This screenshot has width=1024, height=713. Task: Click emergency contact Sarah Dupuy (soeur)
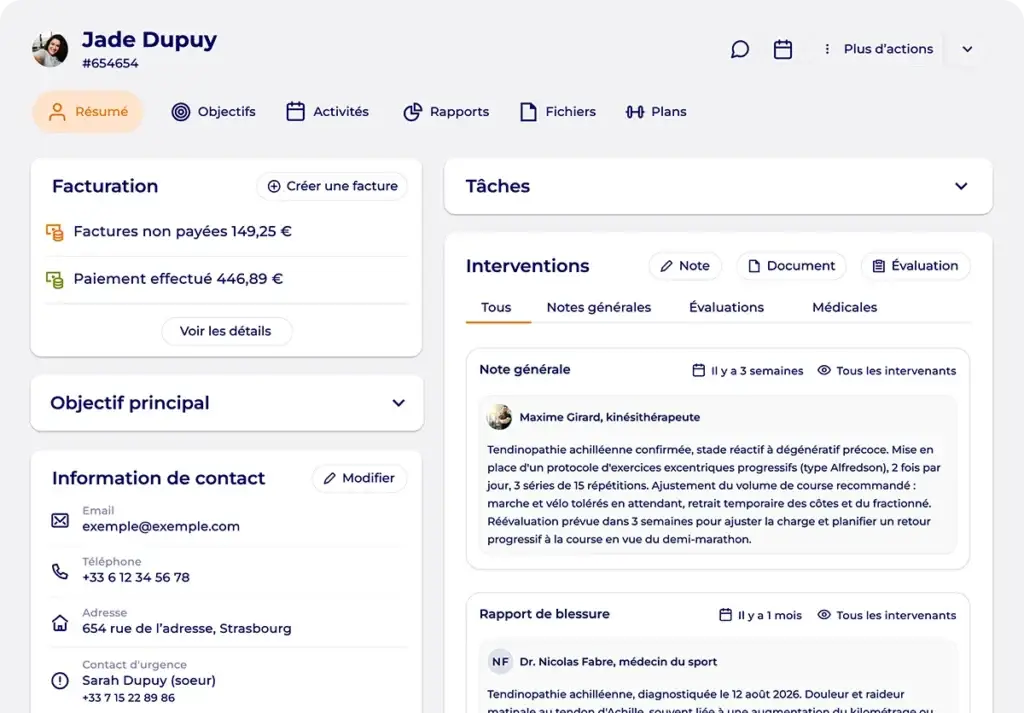(x=149, y=680)
